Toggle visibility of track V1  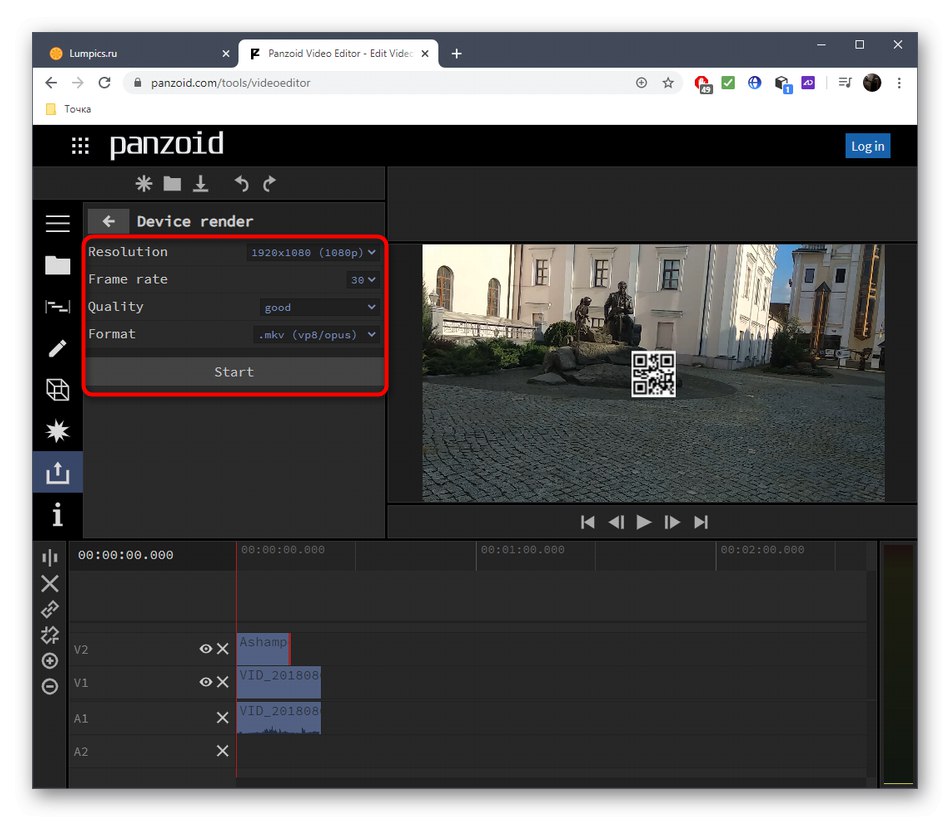click(205, 682)
